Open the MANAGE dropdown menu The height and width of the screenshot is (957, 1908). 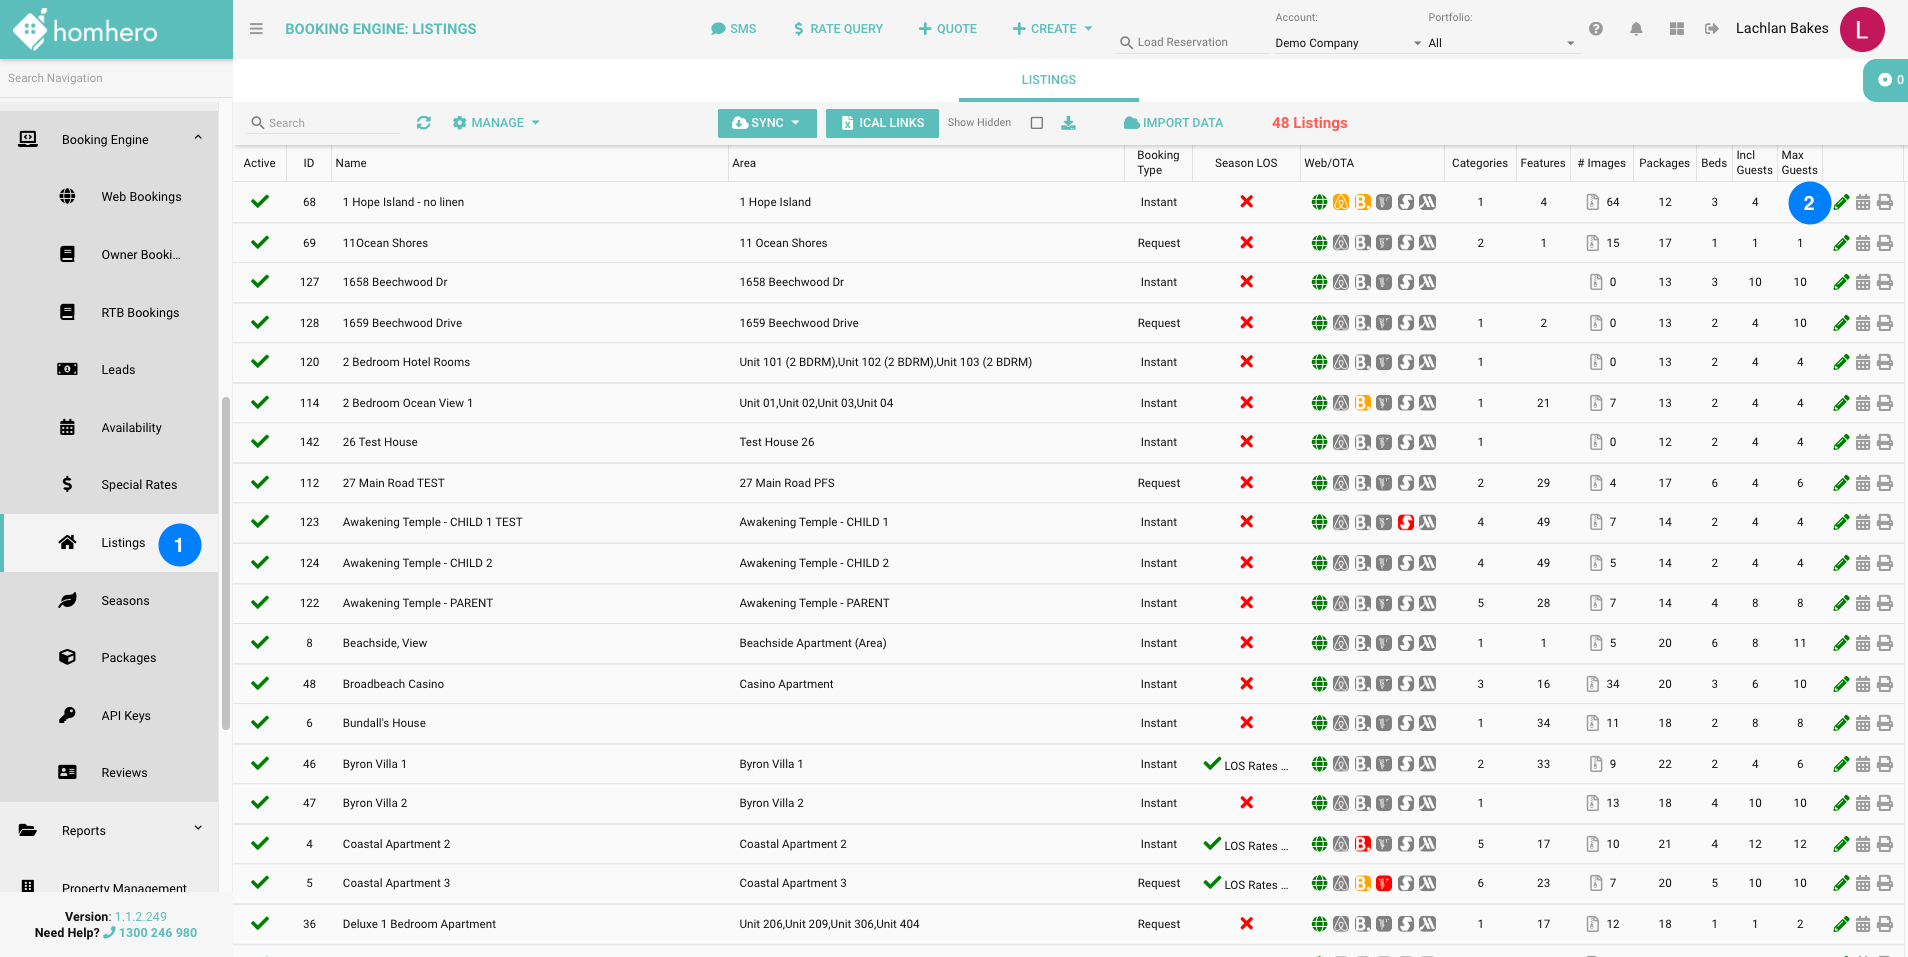[496, 123]
